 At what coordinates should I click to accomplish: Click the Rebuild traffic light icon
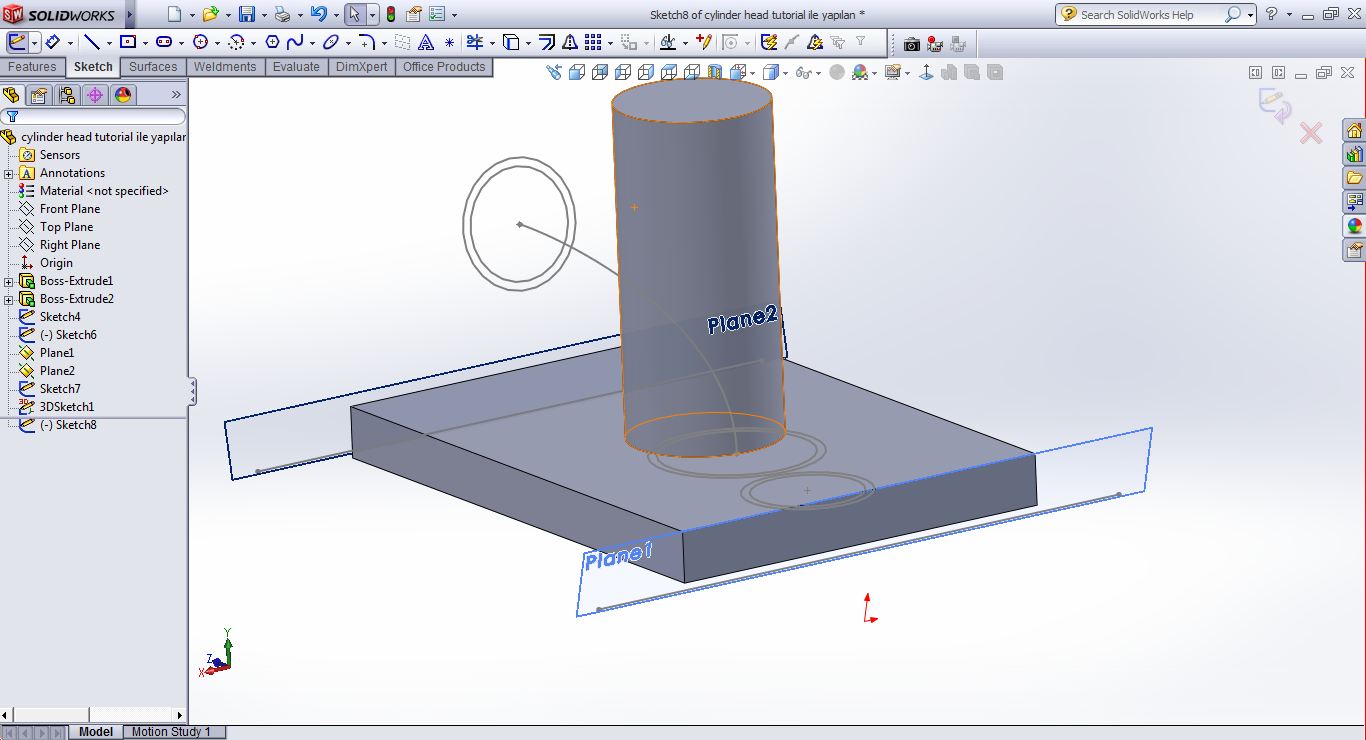click(390, 15)
